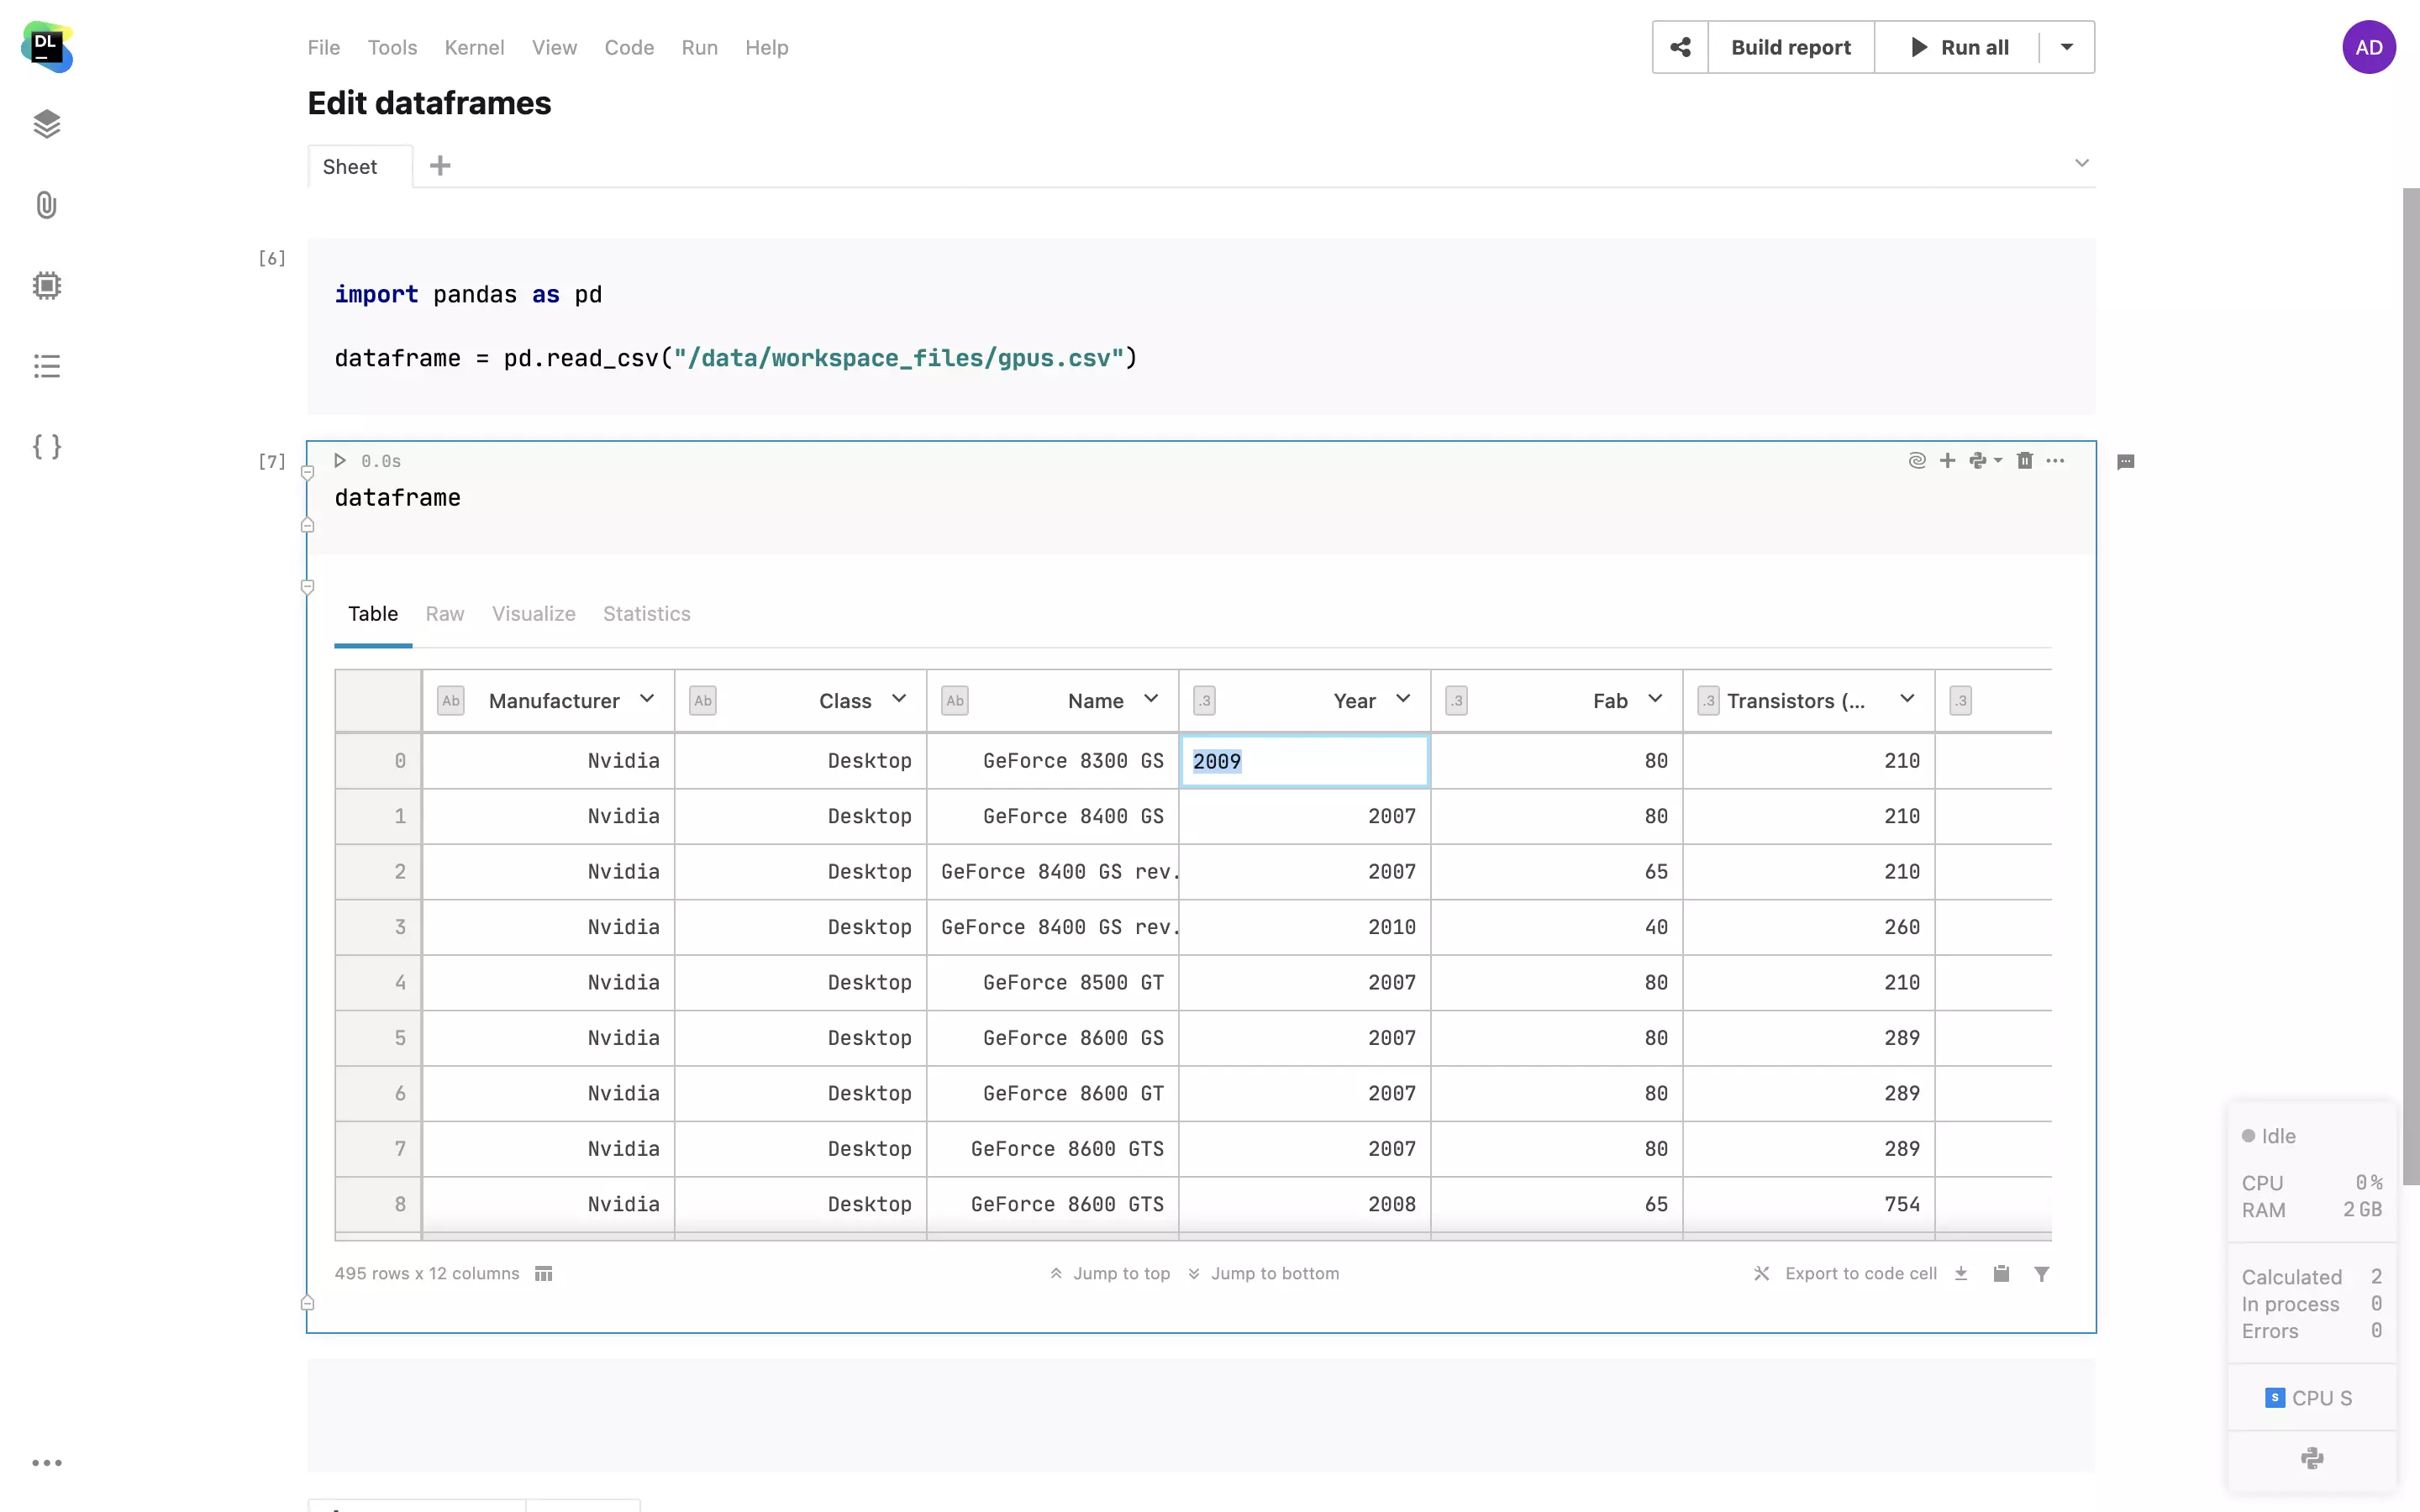
Task: Expand the Run all dropdown arrow
Action: pyautogui.click(x=2067, y=47)
